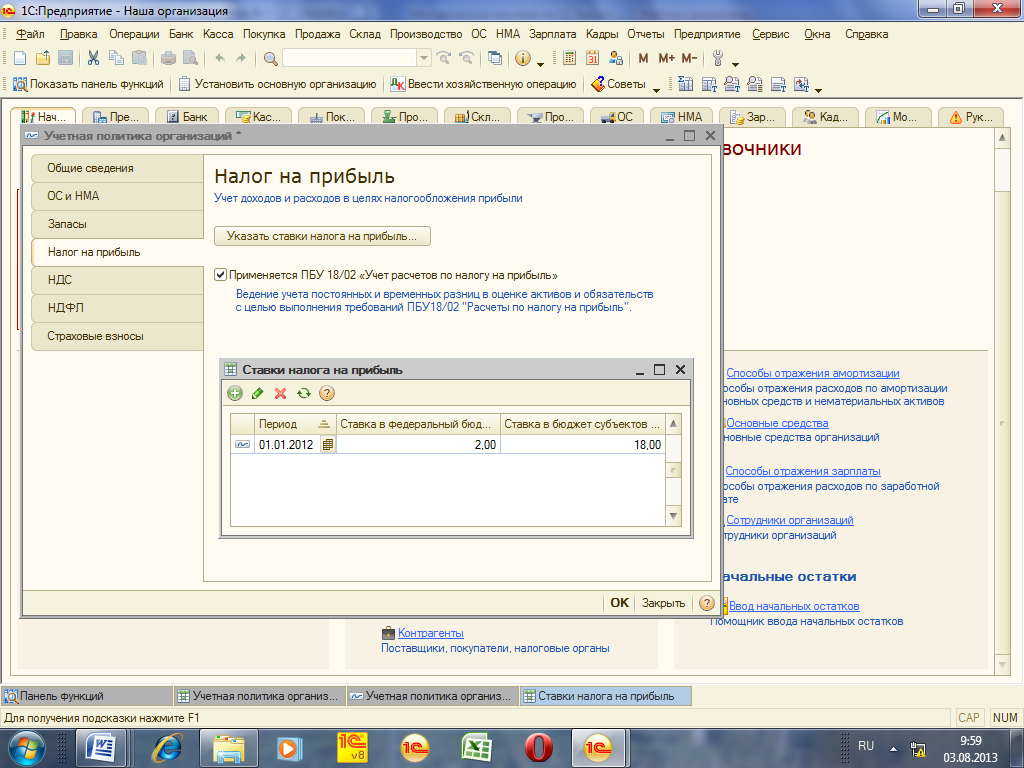Toggle the Применяется ПБУ 18/02 checkbox
The width and height of the screenshot is (1024, 768).
click(x=221, y=275)
